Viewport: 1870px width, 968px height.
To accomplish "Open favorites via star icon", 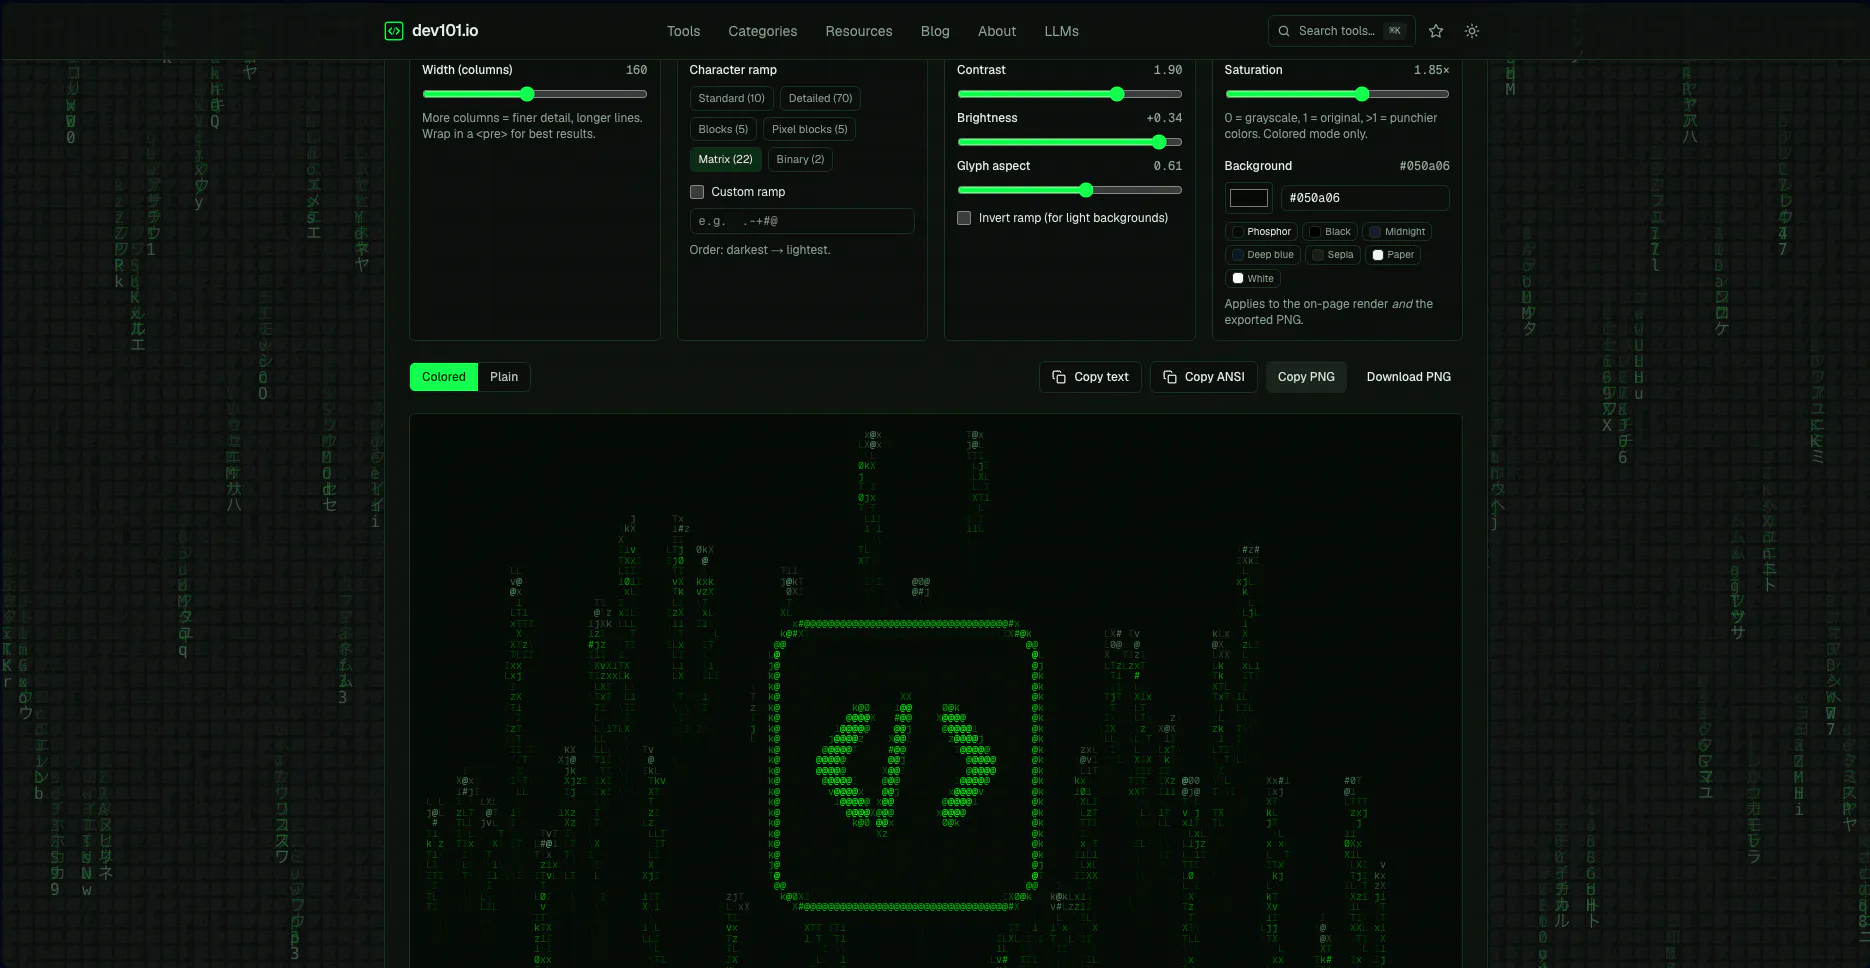I will click(1436, 31).
